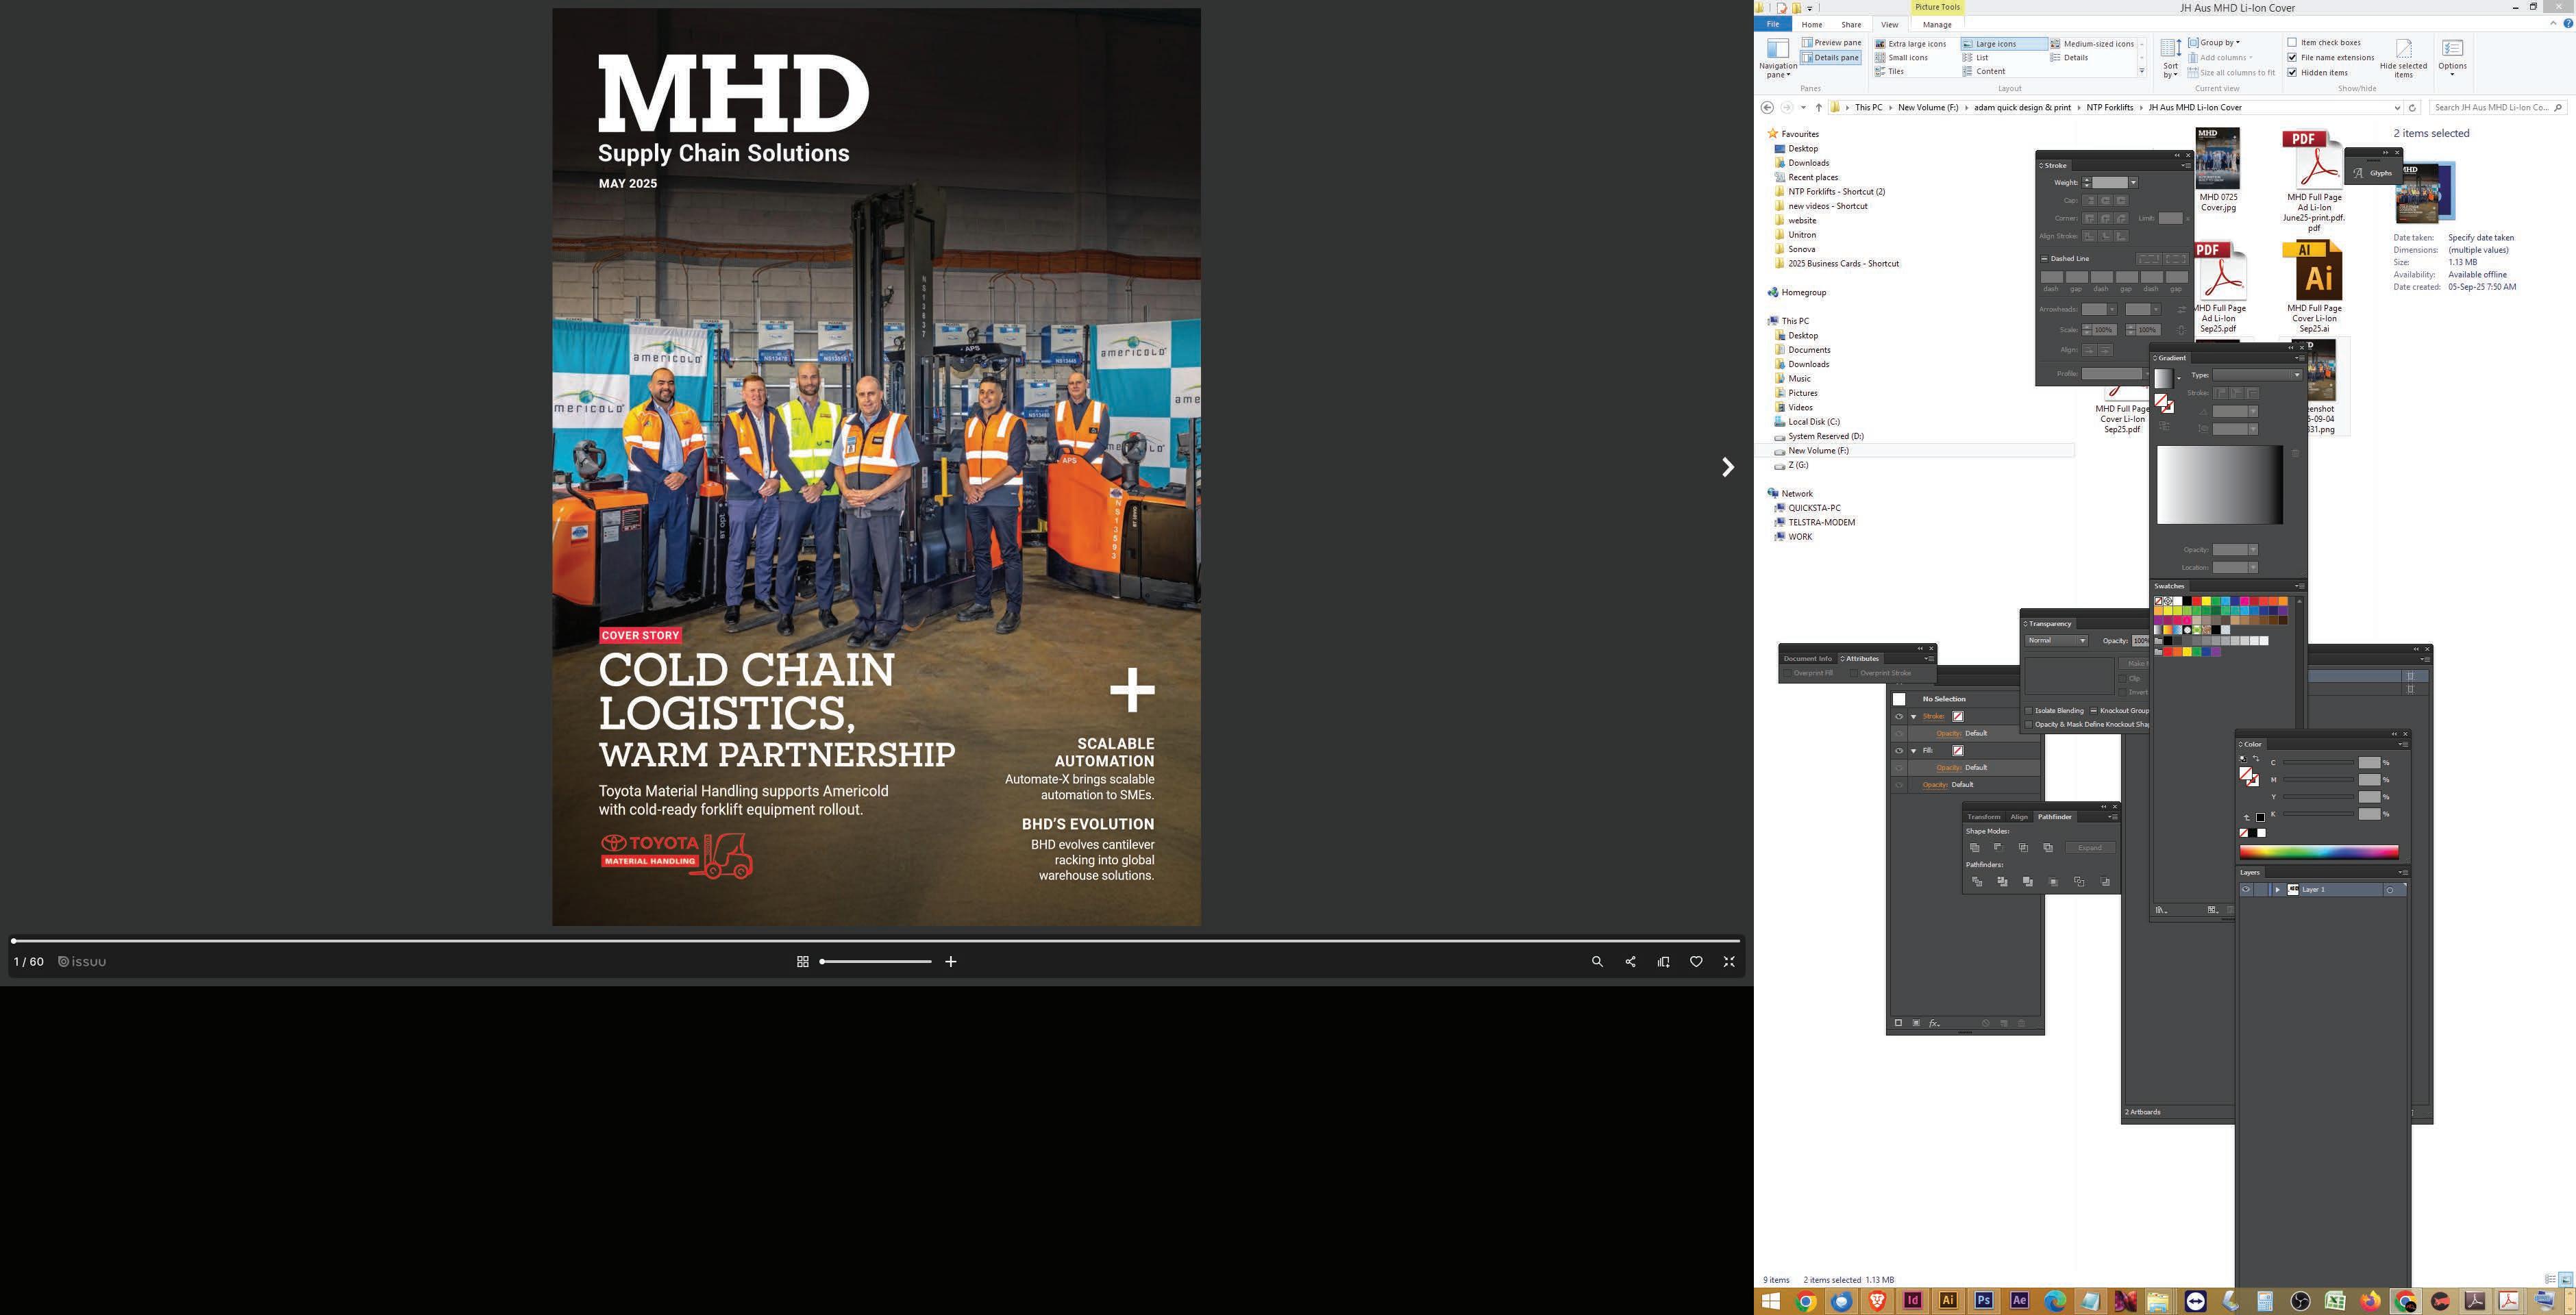Uncheck File name extensions

(2292, 58)
